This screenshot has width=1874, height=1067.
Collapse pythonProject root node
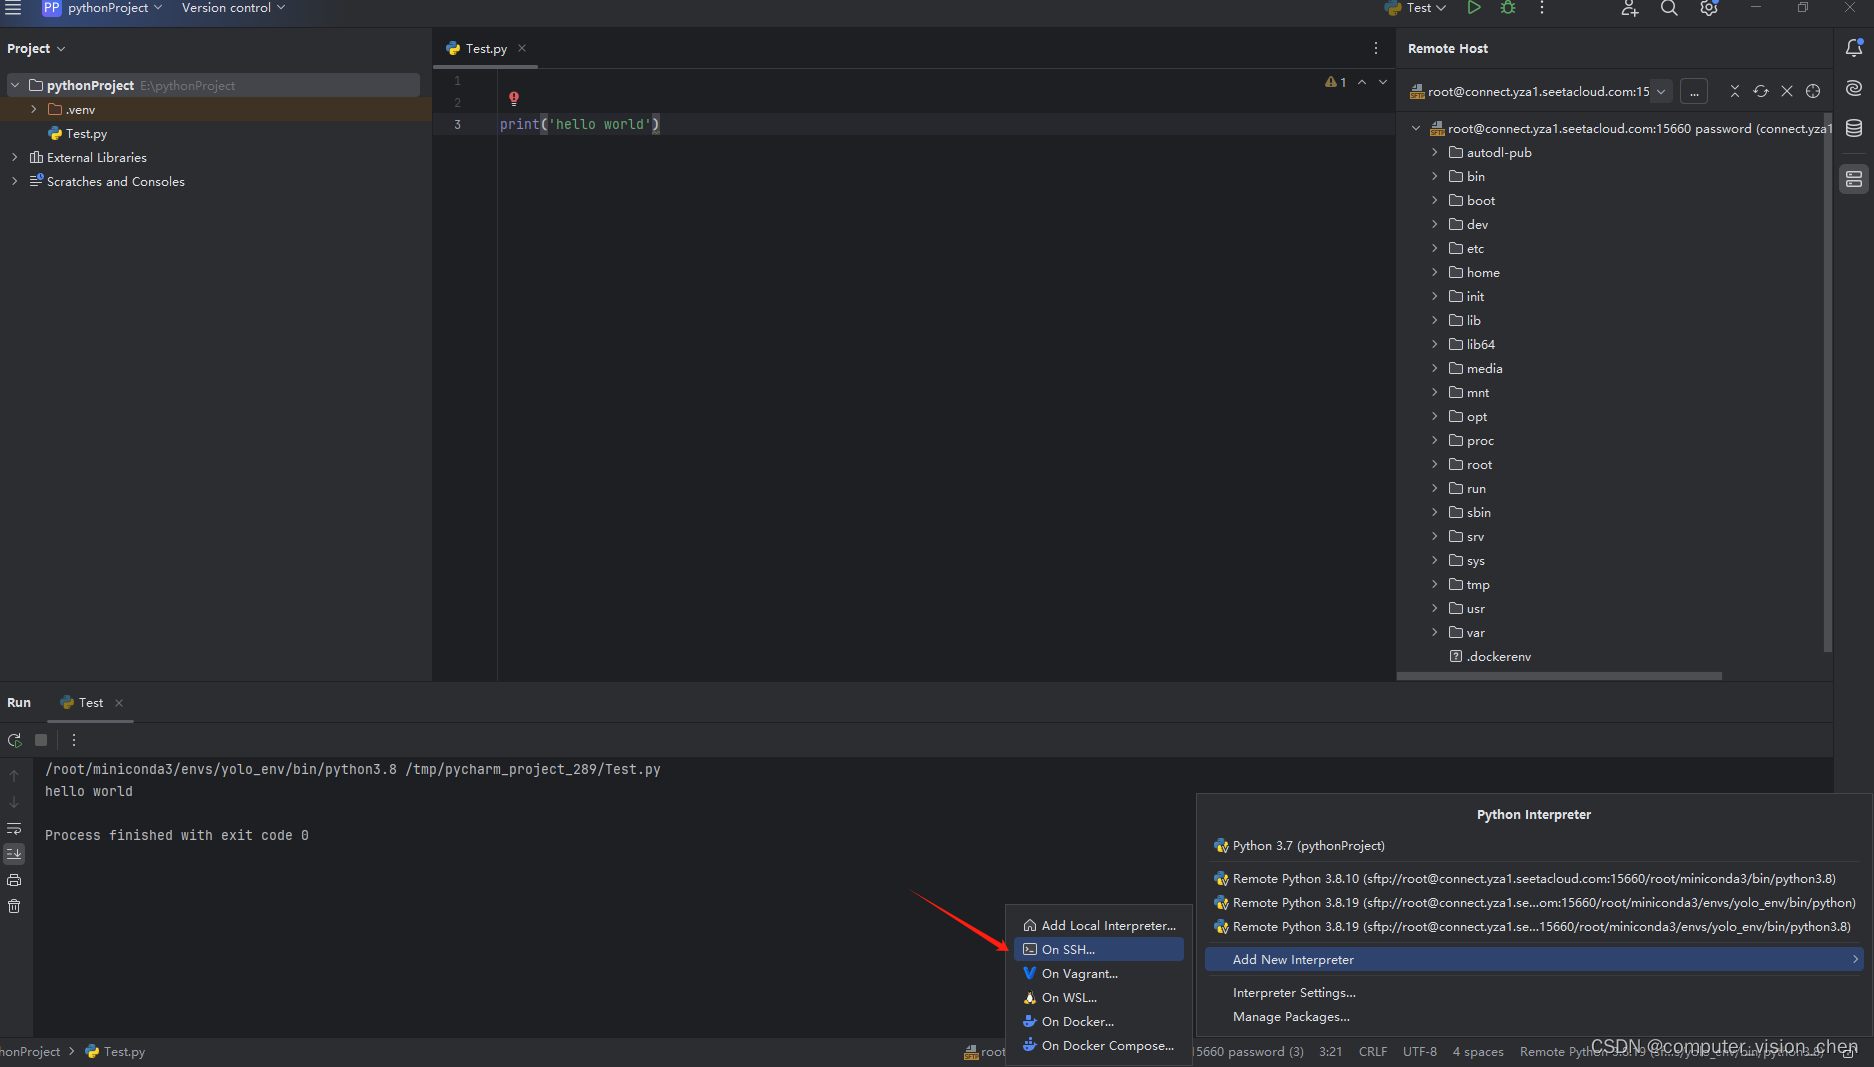pyautogui.click(x=14, y=85)
